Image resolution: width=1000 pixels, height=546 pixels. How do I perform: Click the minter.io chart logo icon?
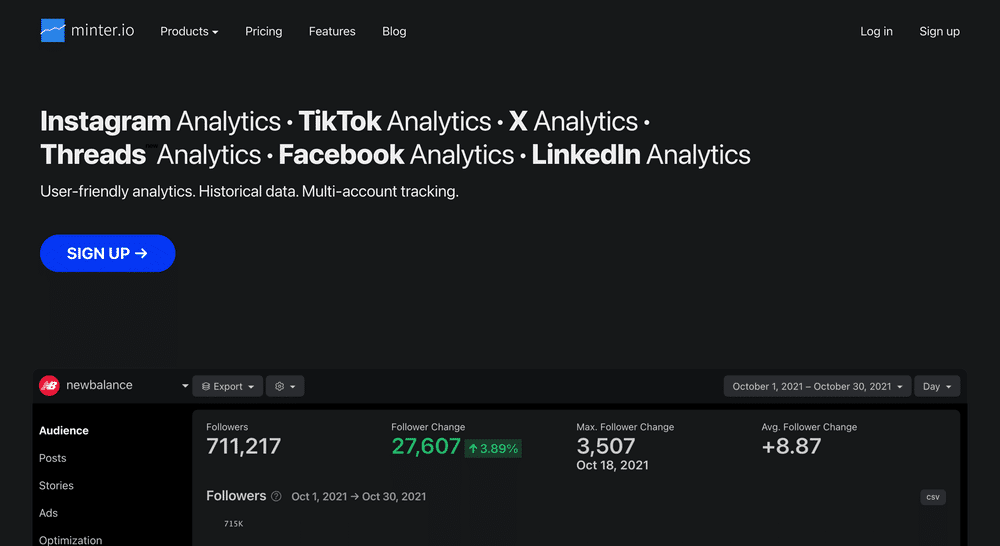53,31
